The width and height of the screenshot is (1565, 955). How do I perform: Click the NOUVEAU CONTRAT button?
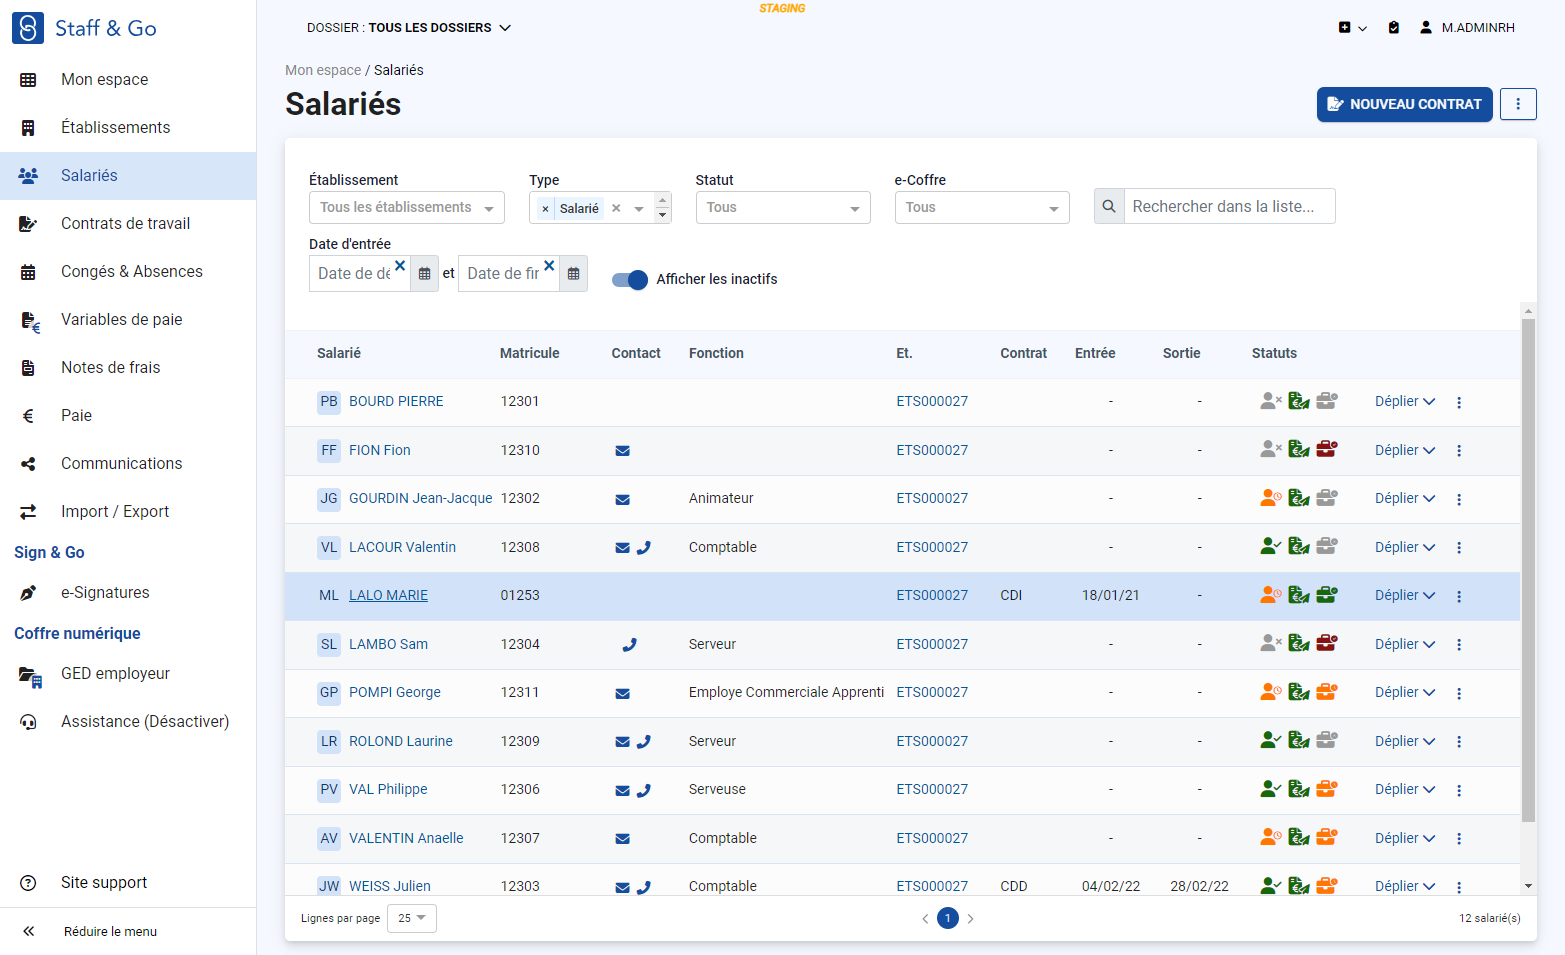tap(1404, 104)
